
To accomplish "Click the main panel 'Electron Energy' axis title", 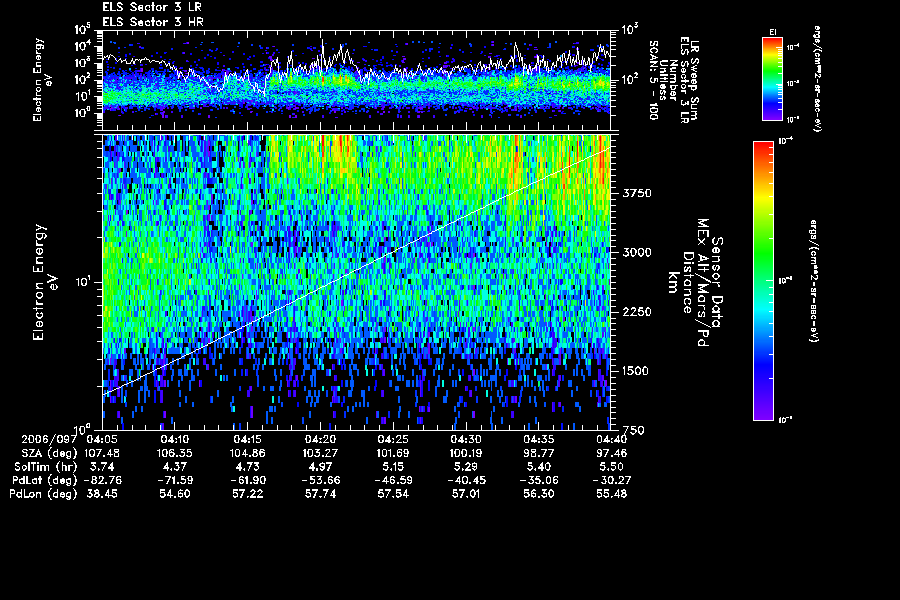I will pyautogui.click(x=38, y=282).
